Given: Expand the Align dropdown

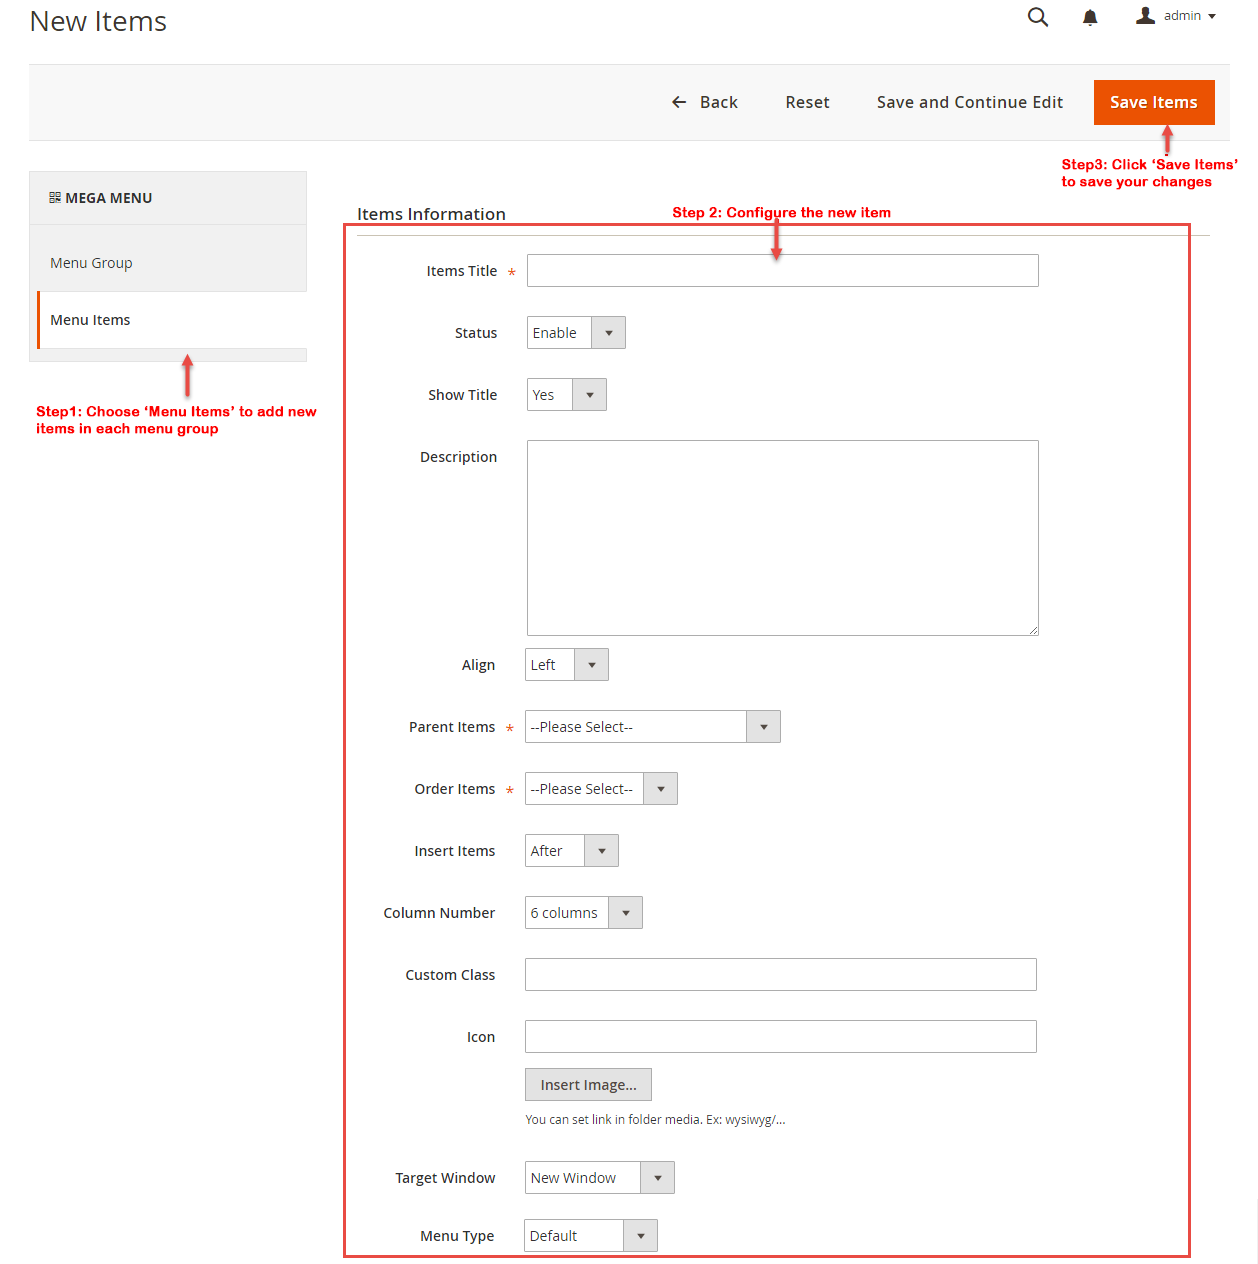Looking at the screenshot, I should tap(566, 665).
